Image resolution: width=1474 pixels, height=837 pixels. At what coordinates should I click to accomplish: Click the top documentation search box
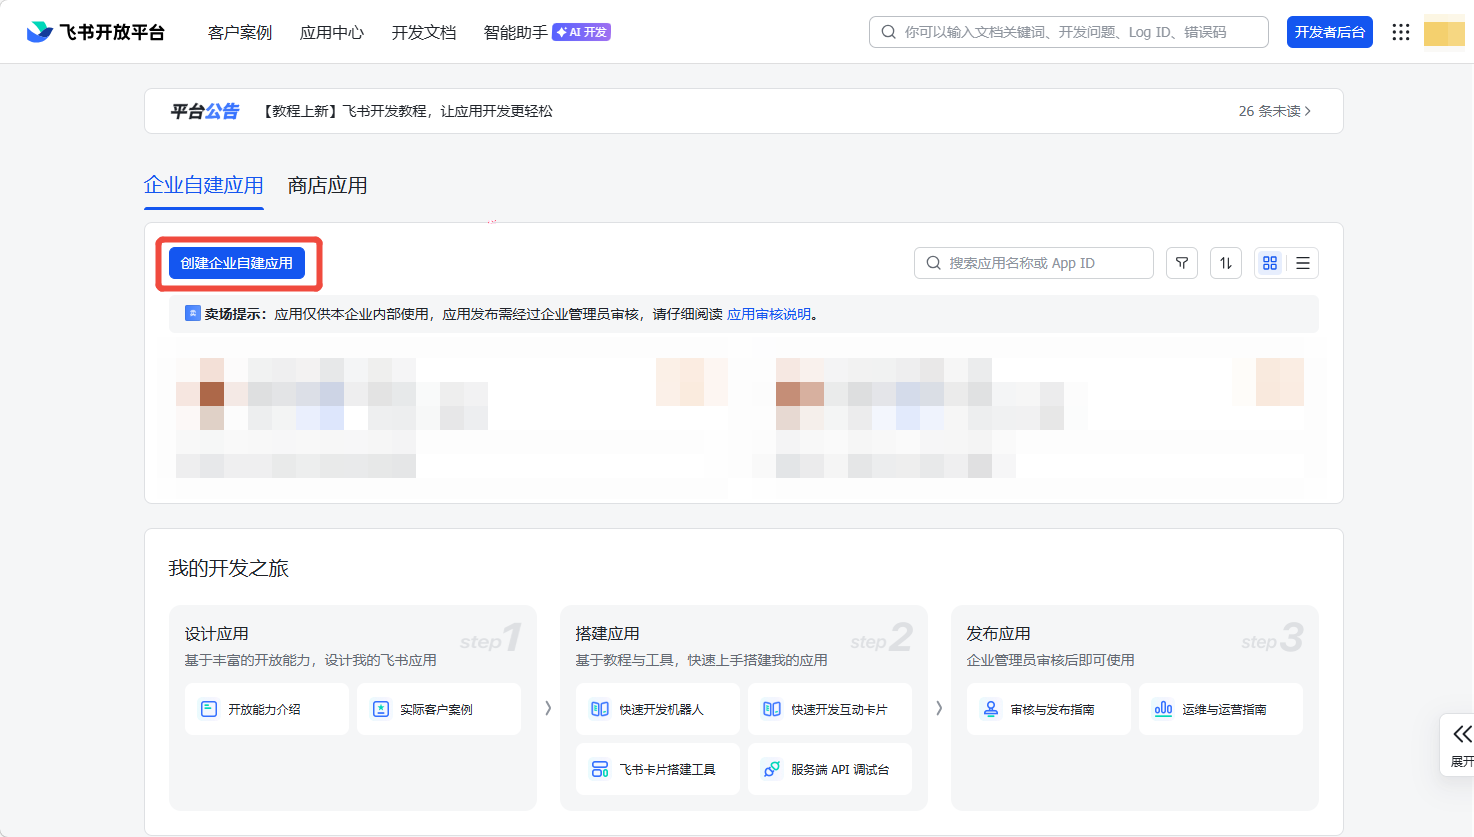point(1068,32)
